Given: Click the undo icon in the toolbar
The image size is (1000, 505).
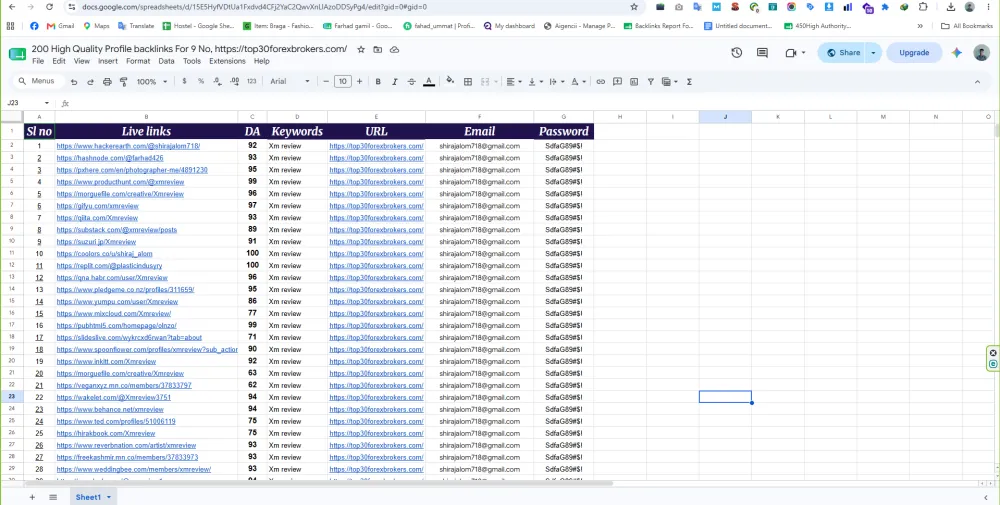Looking at the screenshot, I should pos(74,82).
